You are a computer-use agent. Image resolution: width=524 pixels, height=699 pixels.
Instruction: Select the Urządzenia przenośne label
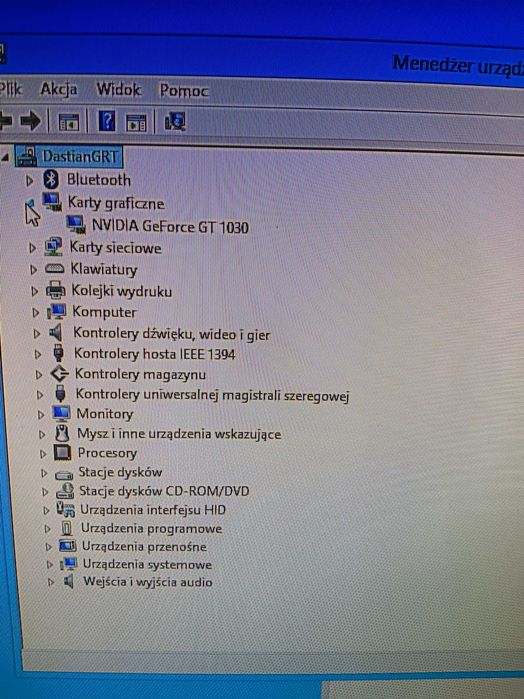[144, 547]
